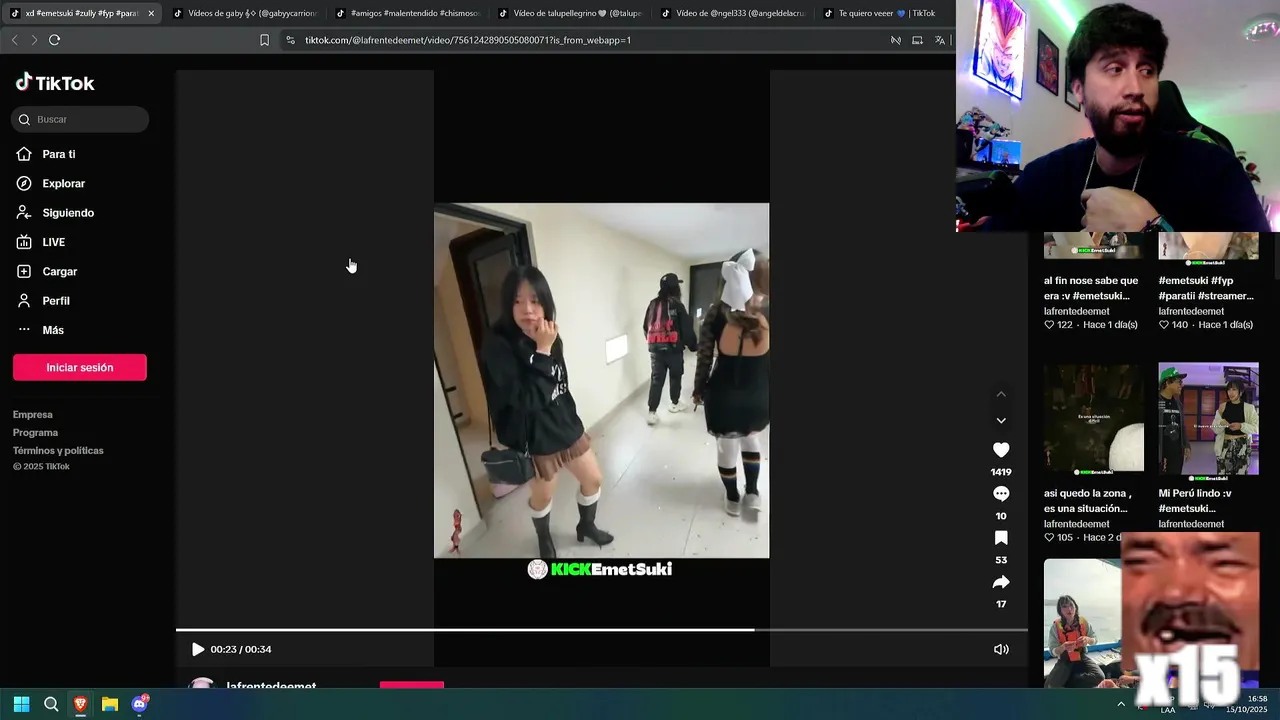Click Brave browser taskbar icon

pyautogui.click(x=80, y=704)
